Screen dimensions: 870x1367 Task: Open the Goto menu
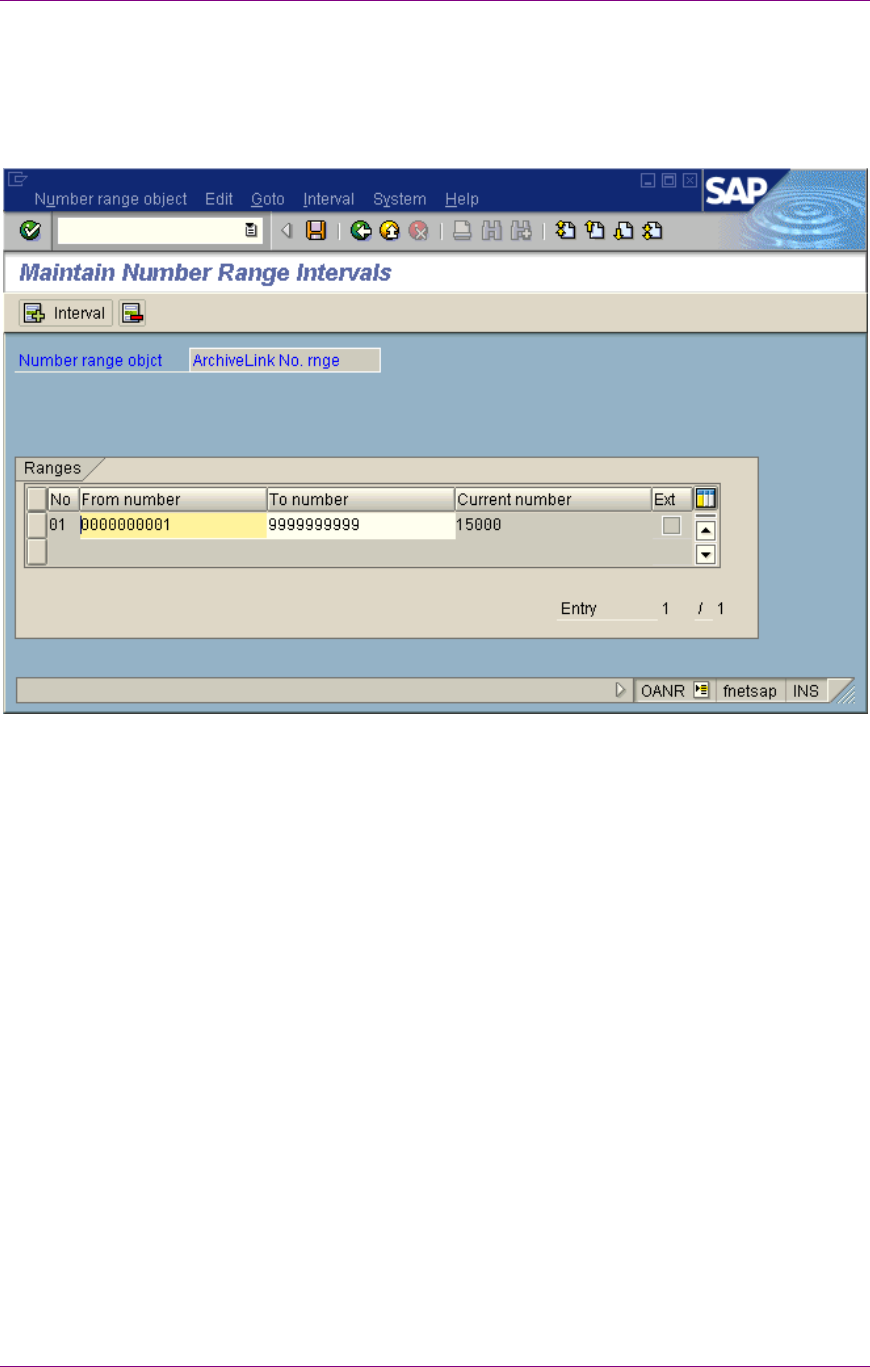pyautogui.click(x=268, y=199)
